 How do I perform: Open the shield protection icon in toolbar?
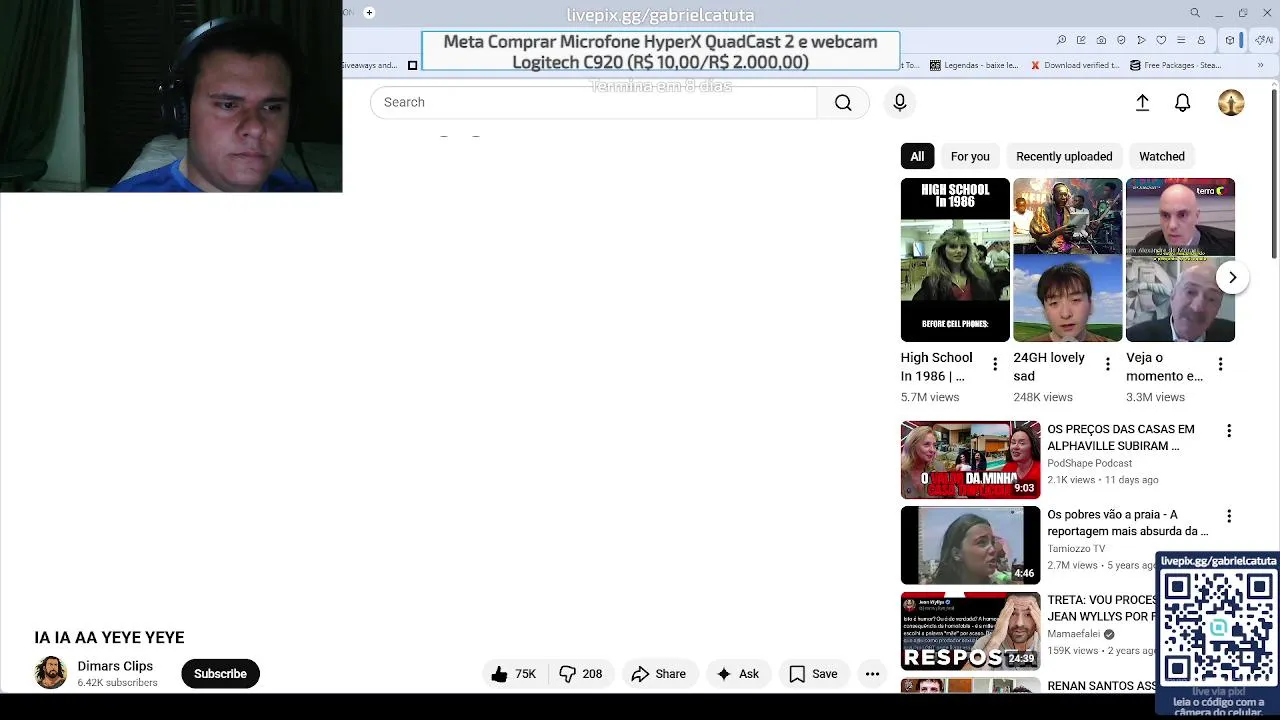point(1121,40)
